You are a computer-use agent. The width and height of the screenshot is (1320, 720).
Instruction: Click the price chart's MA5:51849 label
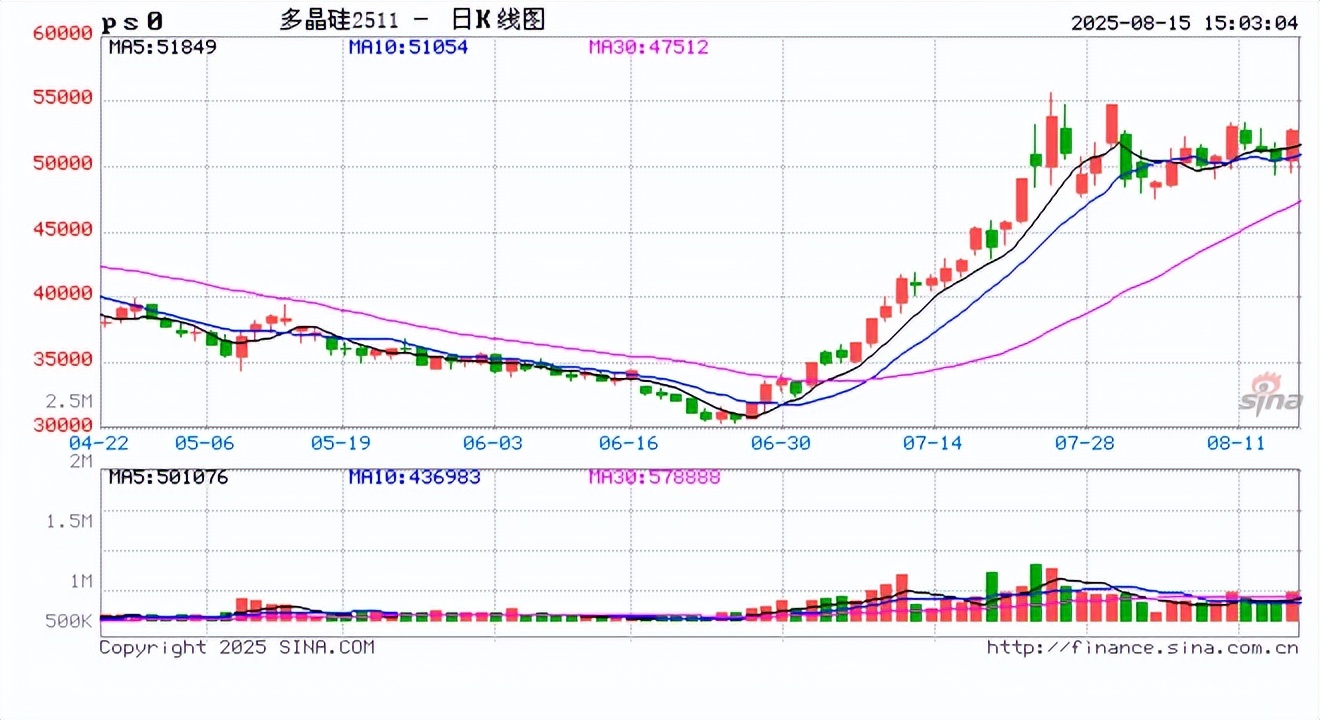pos(162,46)
